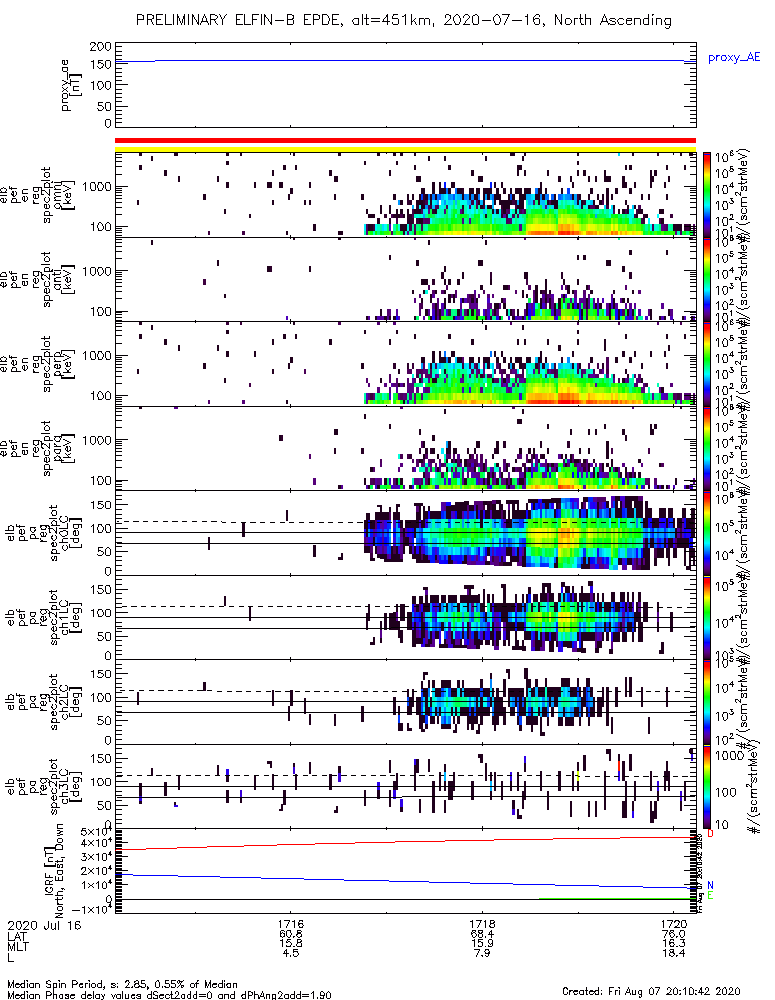Click the anti energy spectrogram panel
This screenshot has width=775, height=1000.
point(406,279)
